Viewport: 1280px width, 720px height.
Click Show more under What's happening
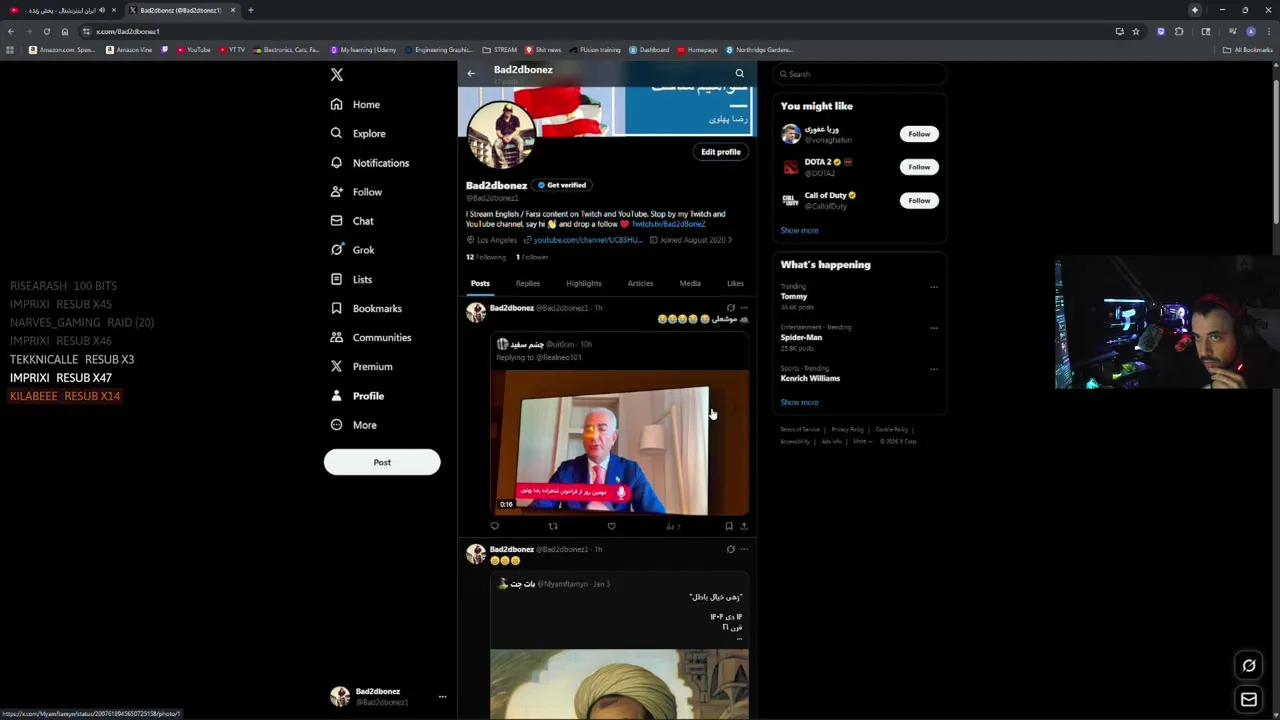coord(799,402)
